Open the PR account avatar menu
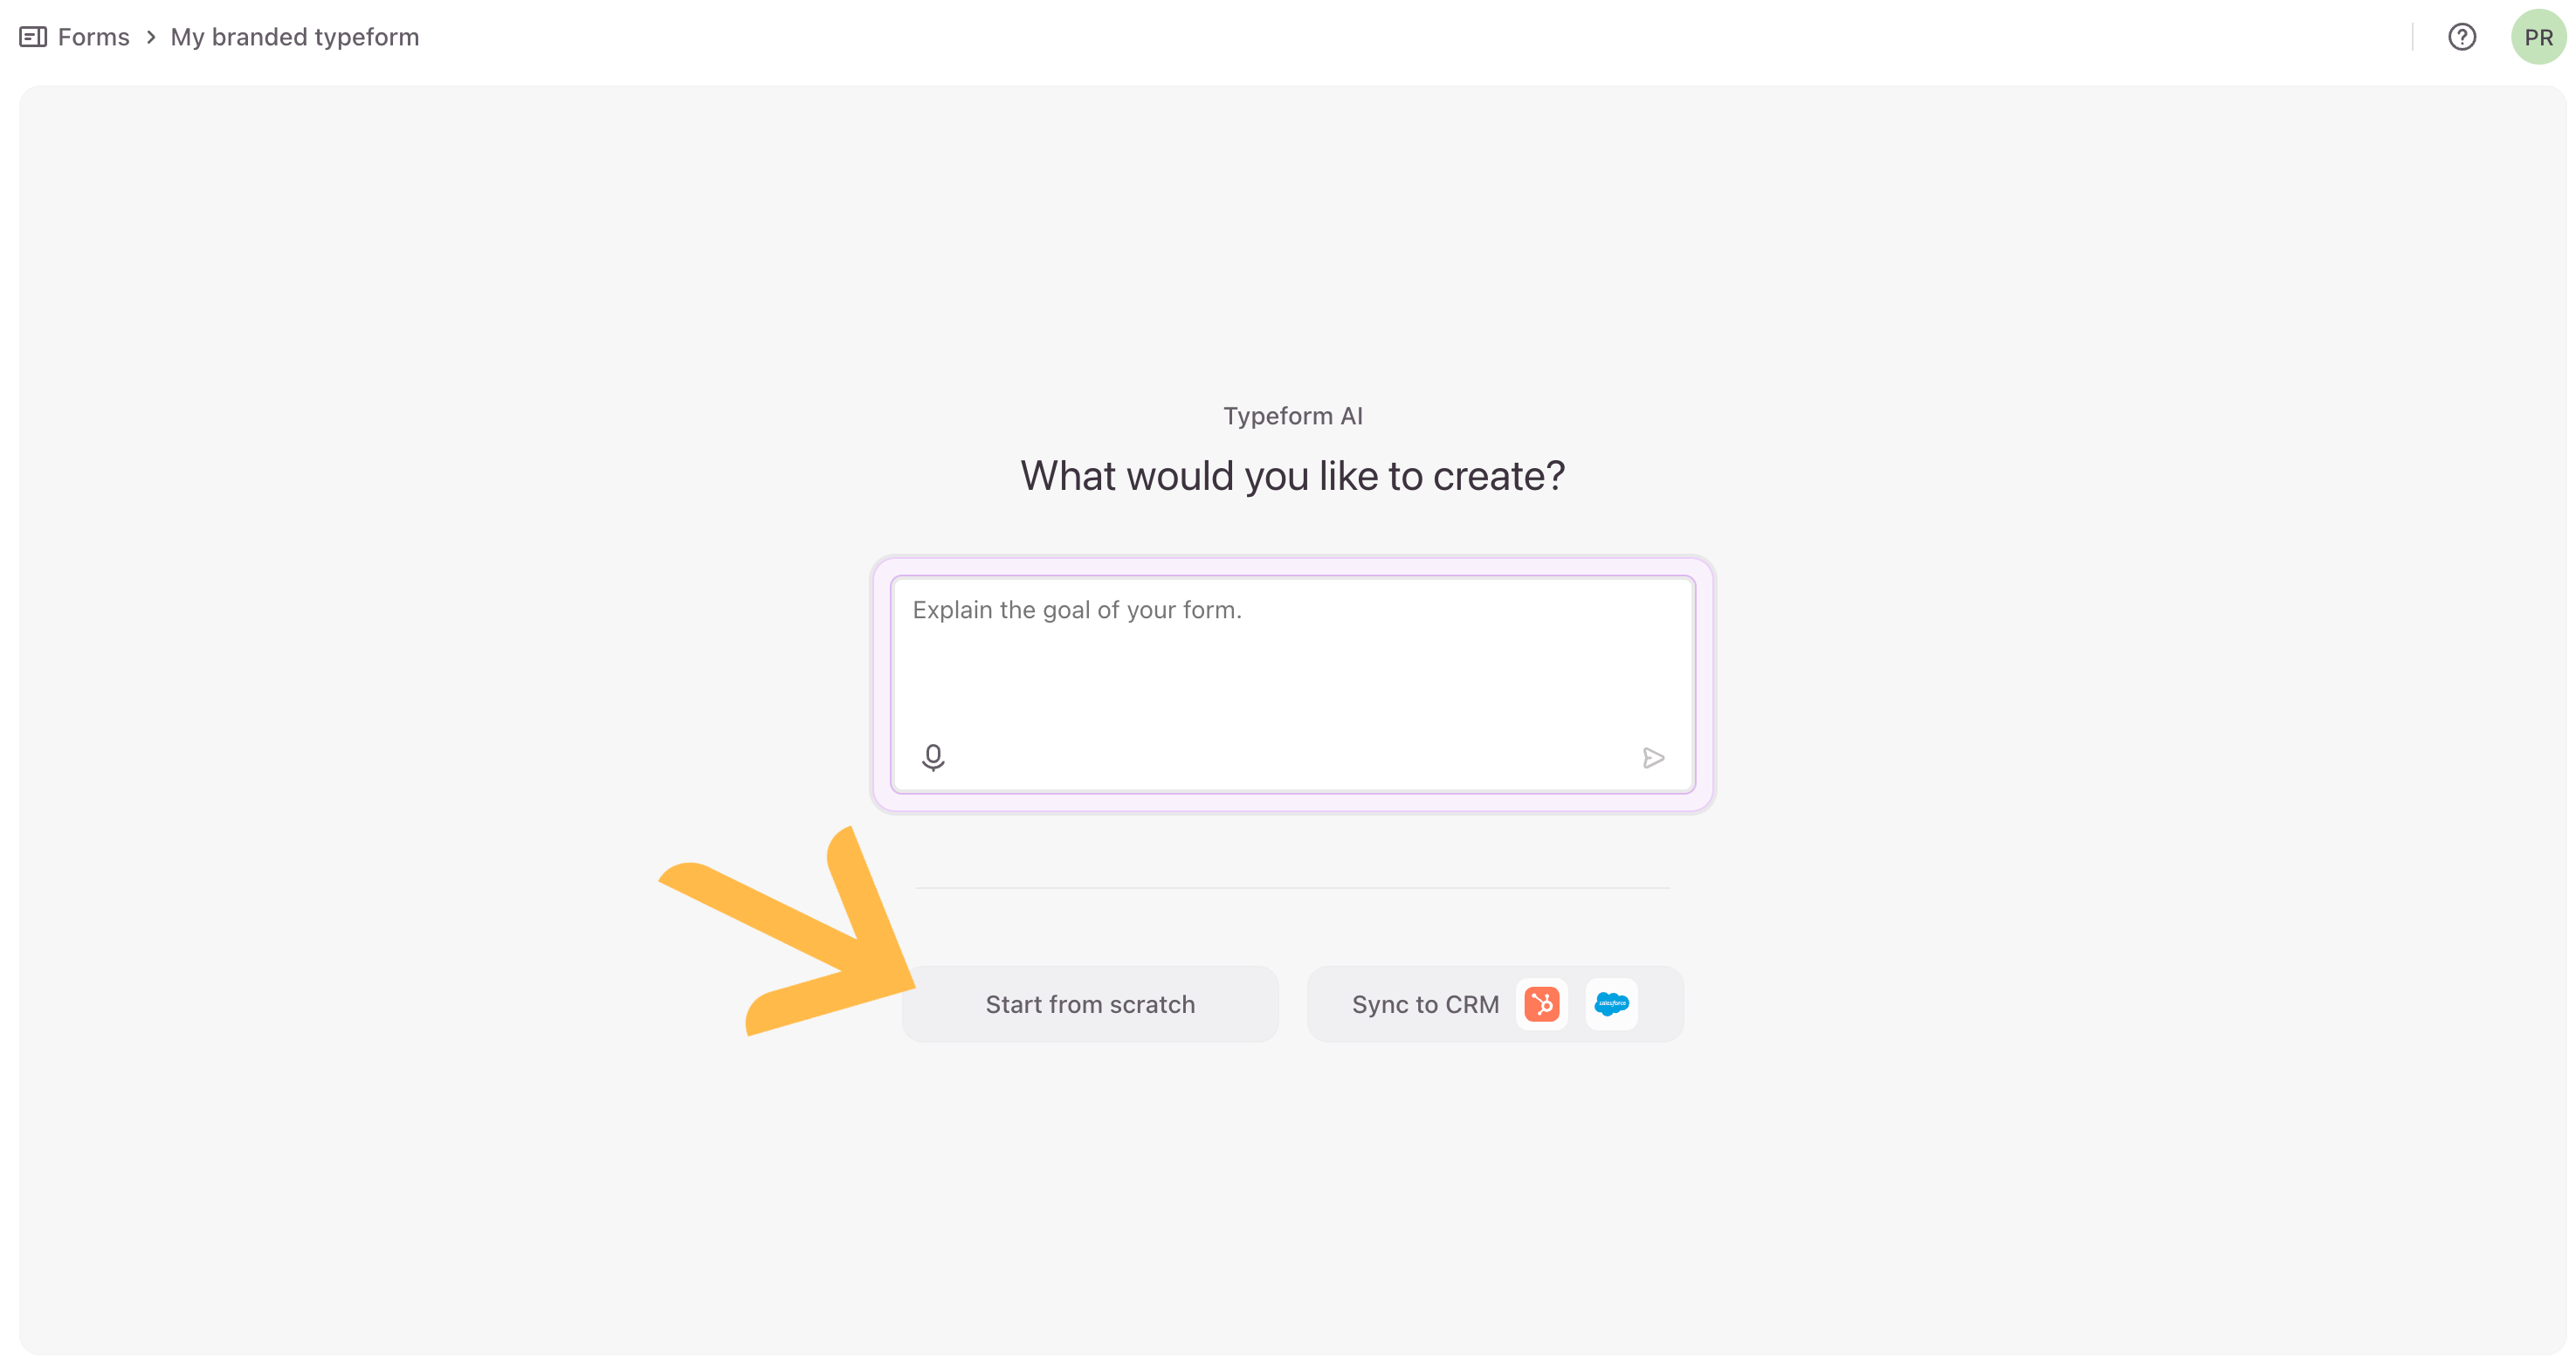This screenshot has width=2576, height=1364. point(2537,37)
